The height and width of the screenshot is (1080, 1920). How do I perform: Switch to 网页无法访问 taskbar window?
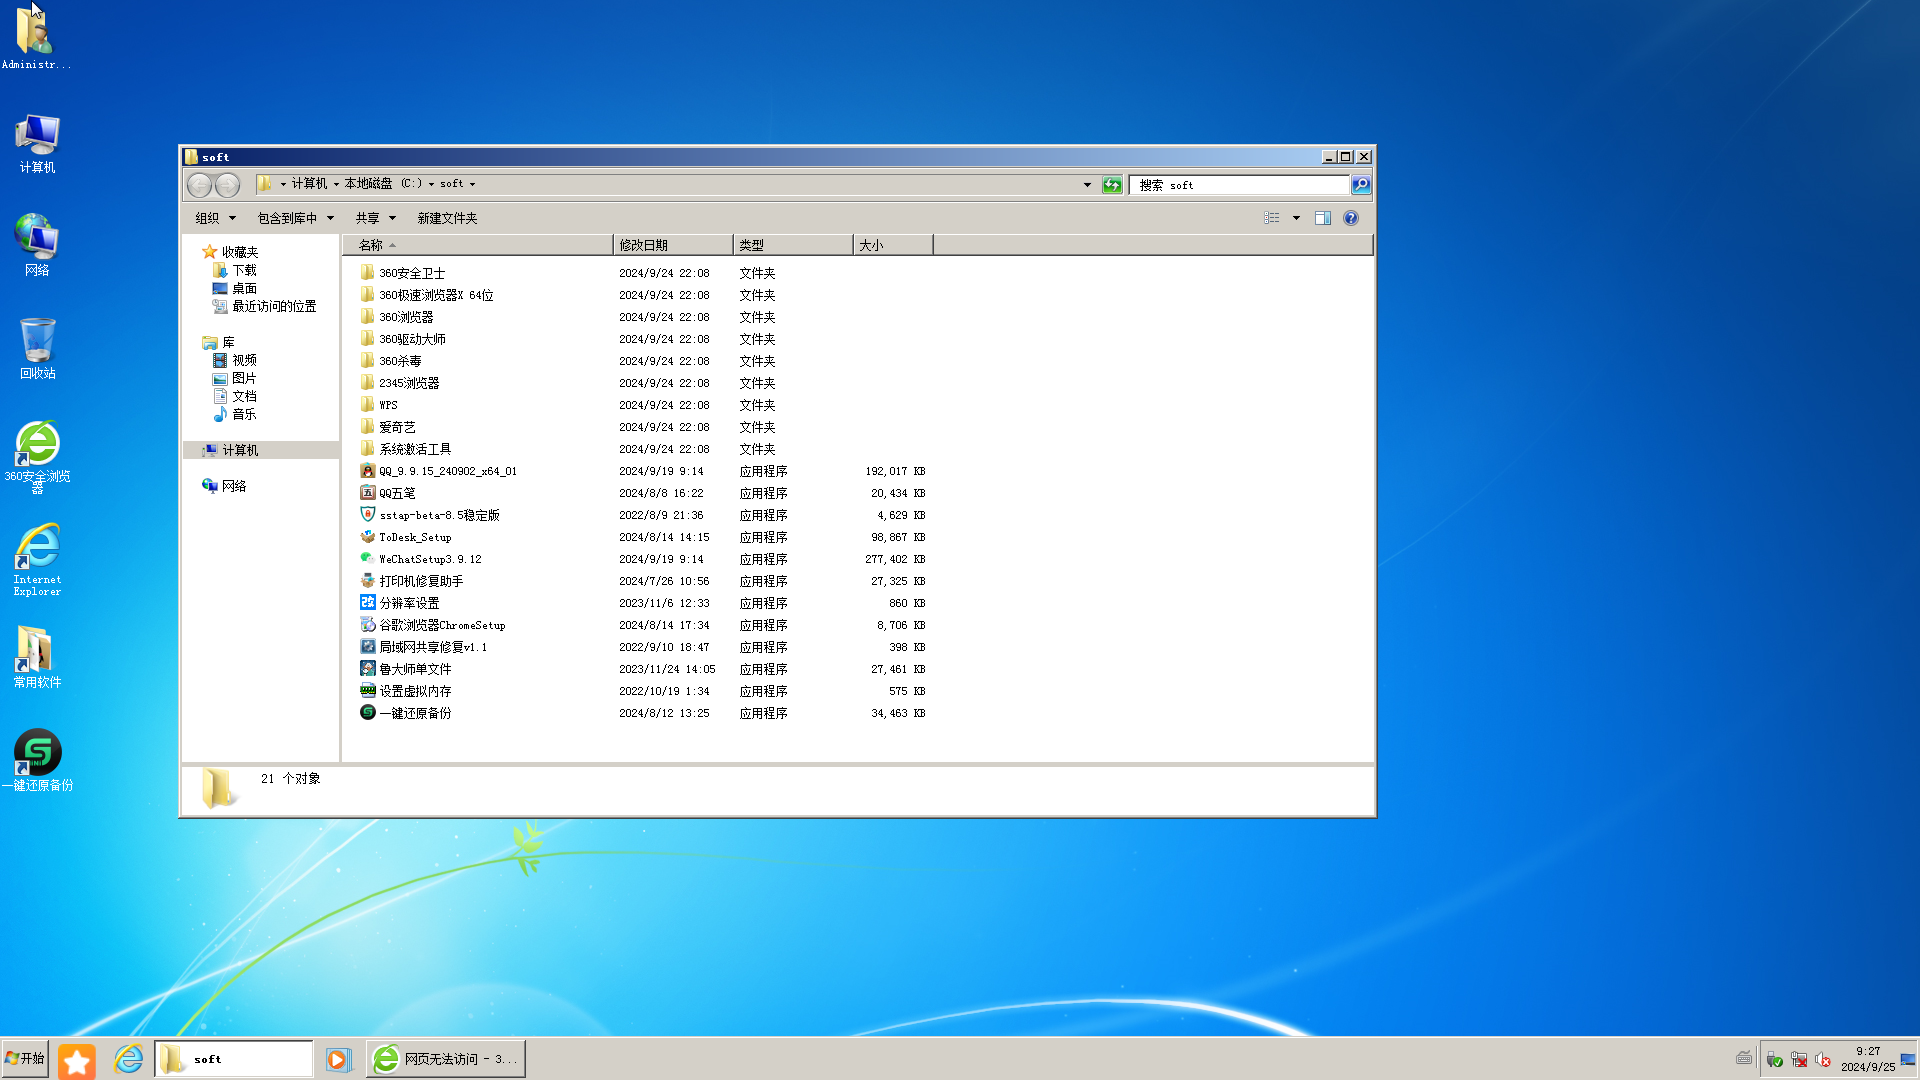click(x=446, y=1059)
